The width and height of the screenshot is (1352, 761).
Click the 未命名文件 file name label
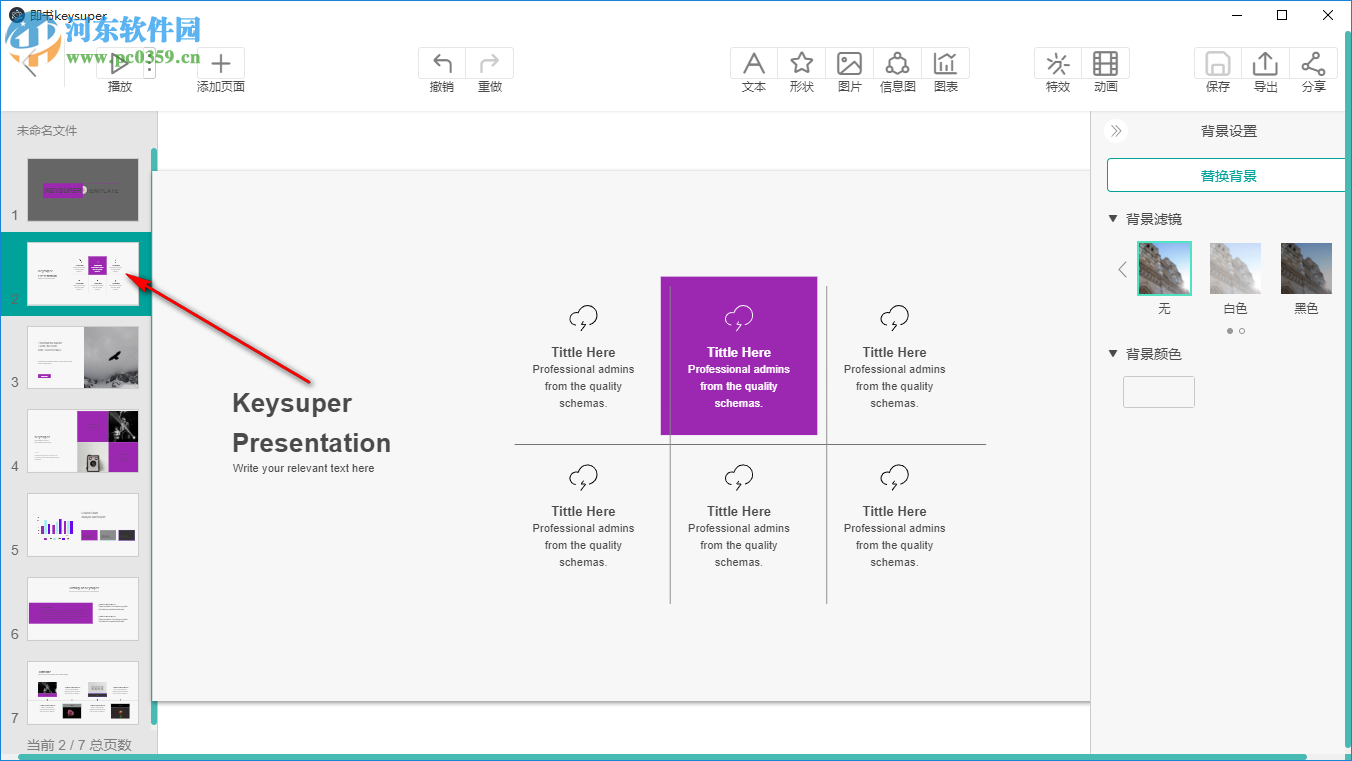point(47,131)
